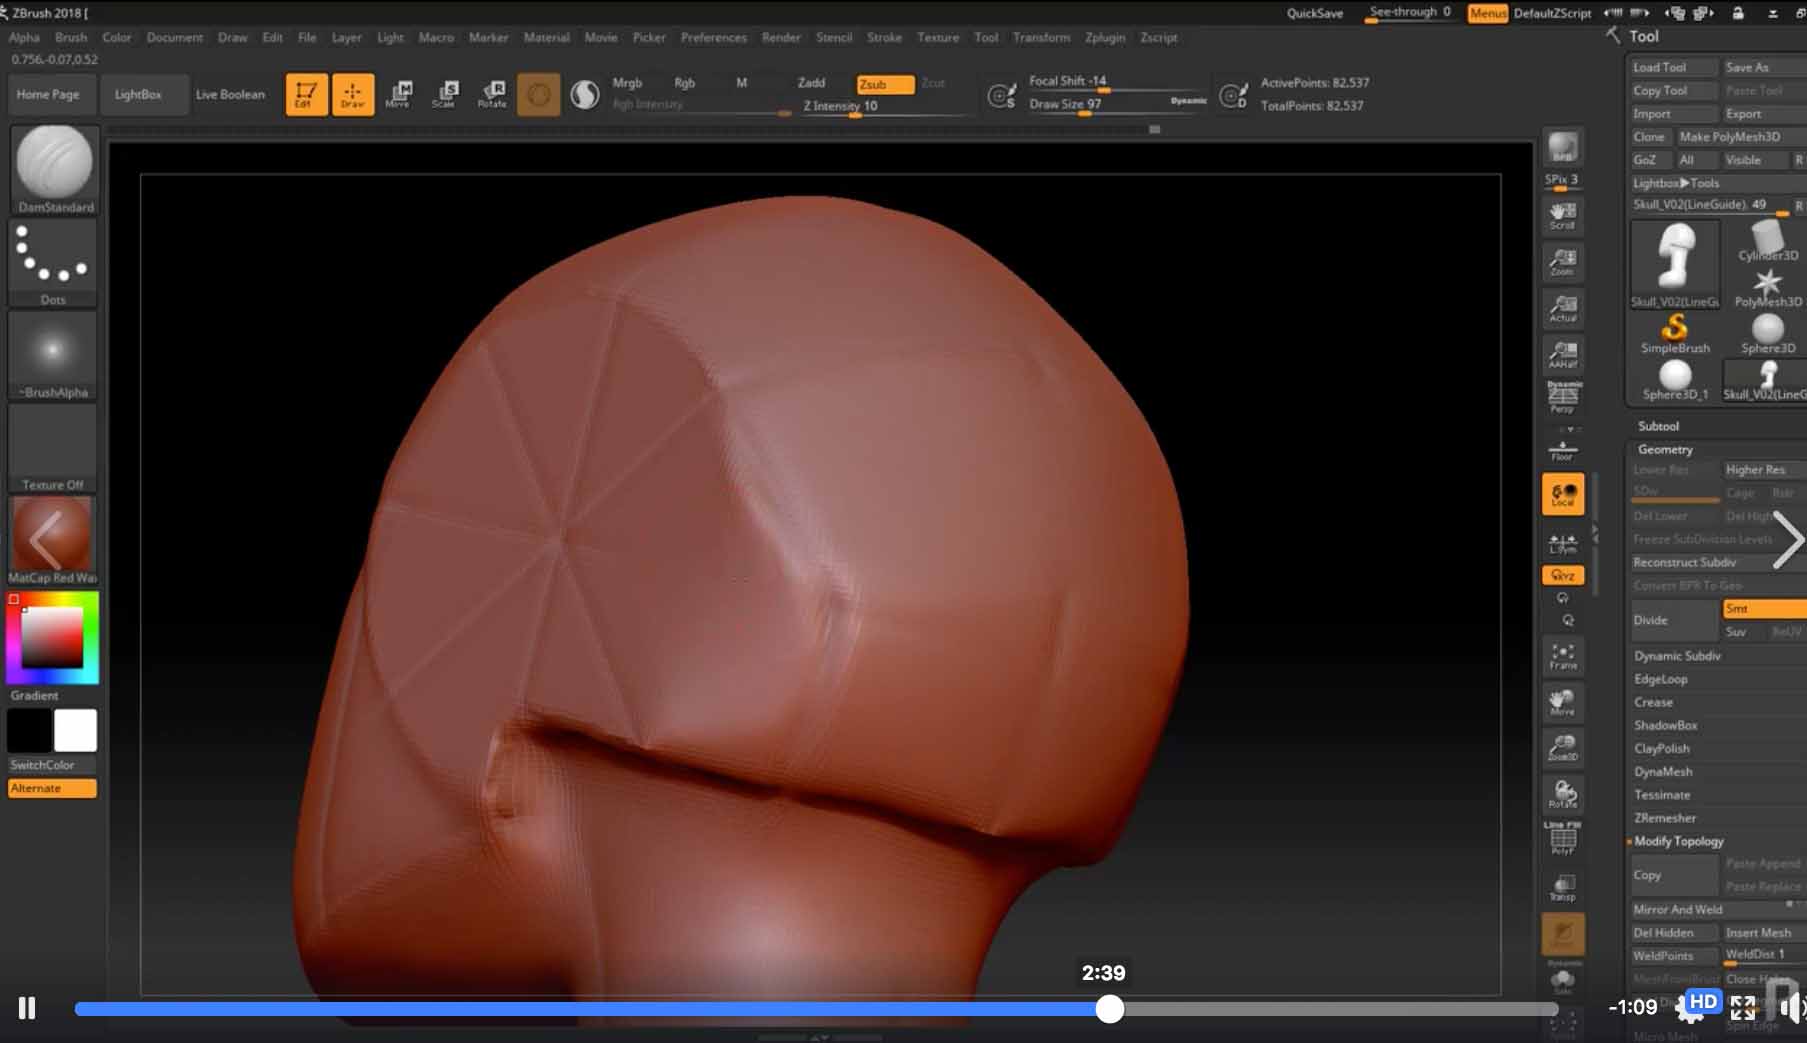Open the Subtool sub-palette
The width and height of the screenshot is (1807, 1043).
[1658, 426]
